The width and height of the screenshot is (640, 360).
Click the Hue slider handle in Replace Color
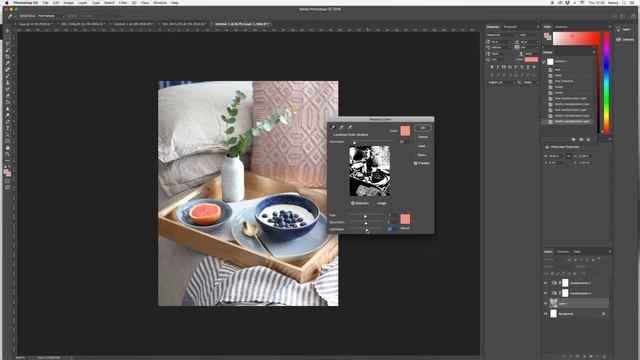pos(365,216)
